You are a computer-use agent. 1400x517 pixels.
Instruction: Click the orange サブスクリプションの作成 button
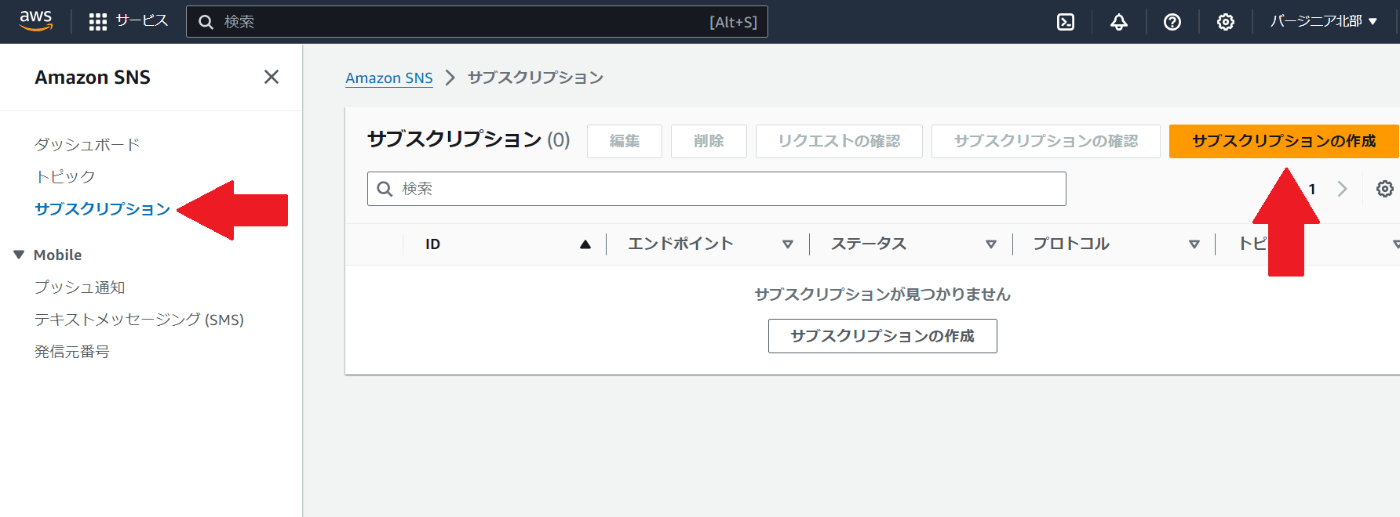tap(1284, 141)
